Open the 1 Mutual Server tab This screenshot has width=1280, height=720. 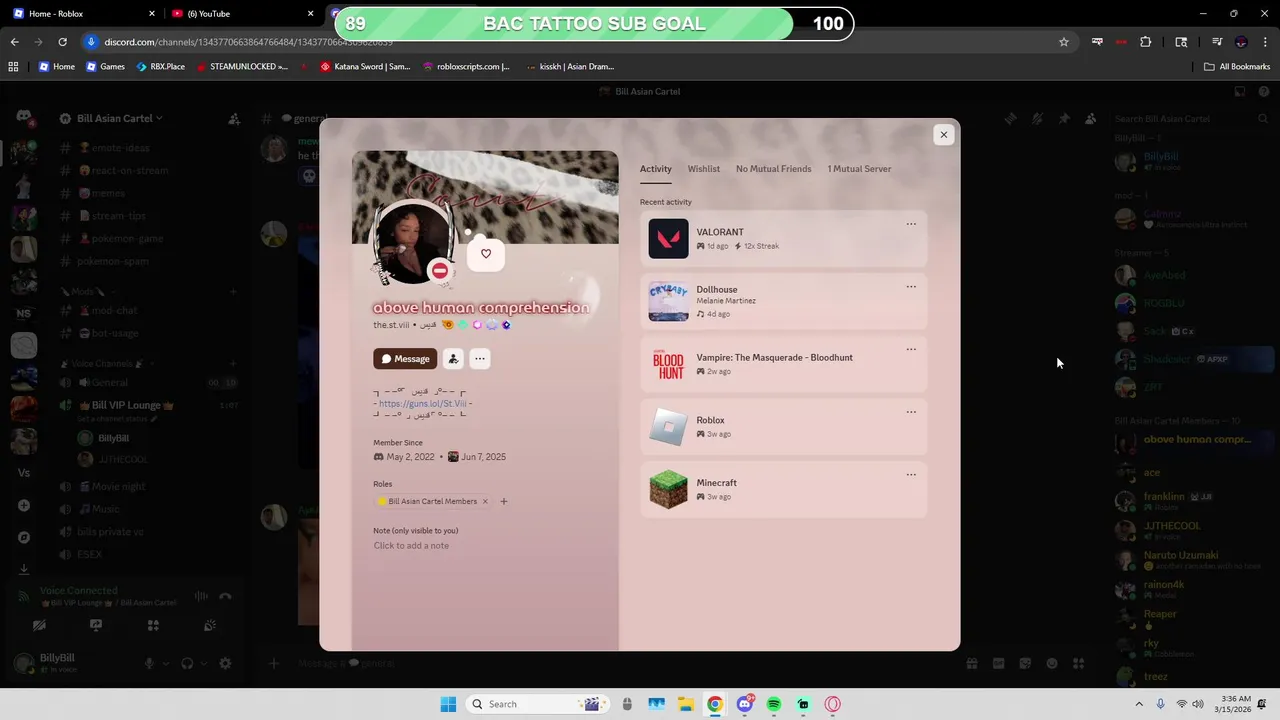pos(859,169)
